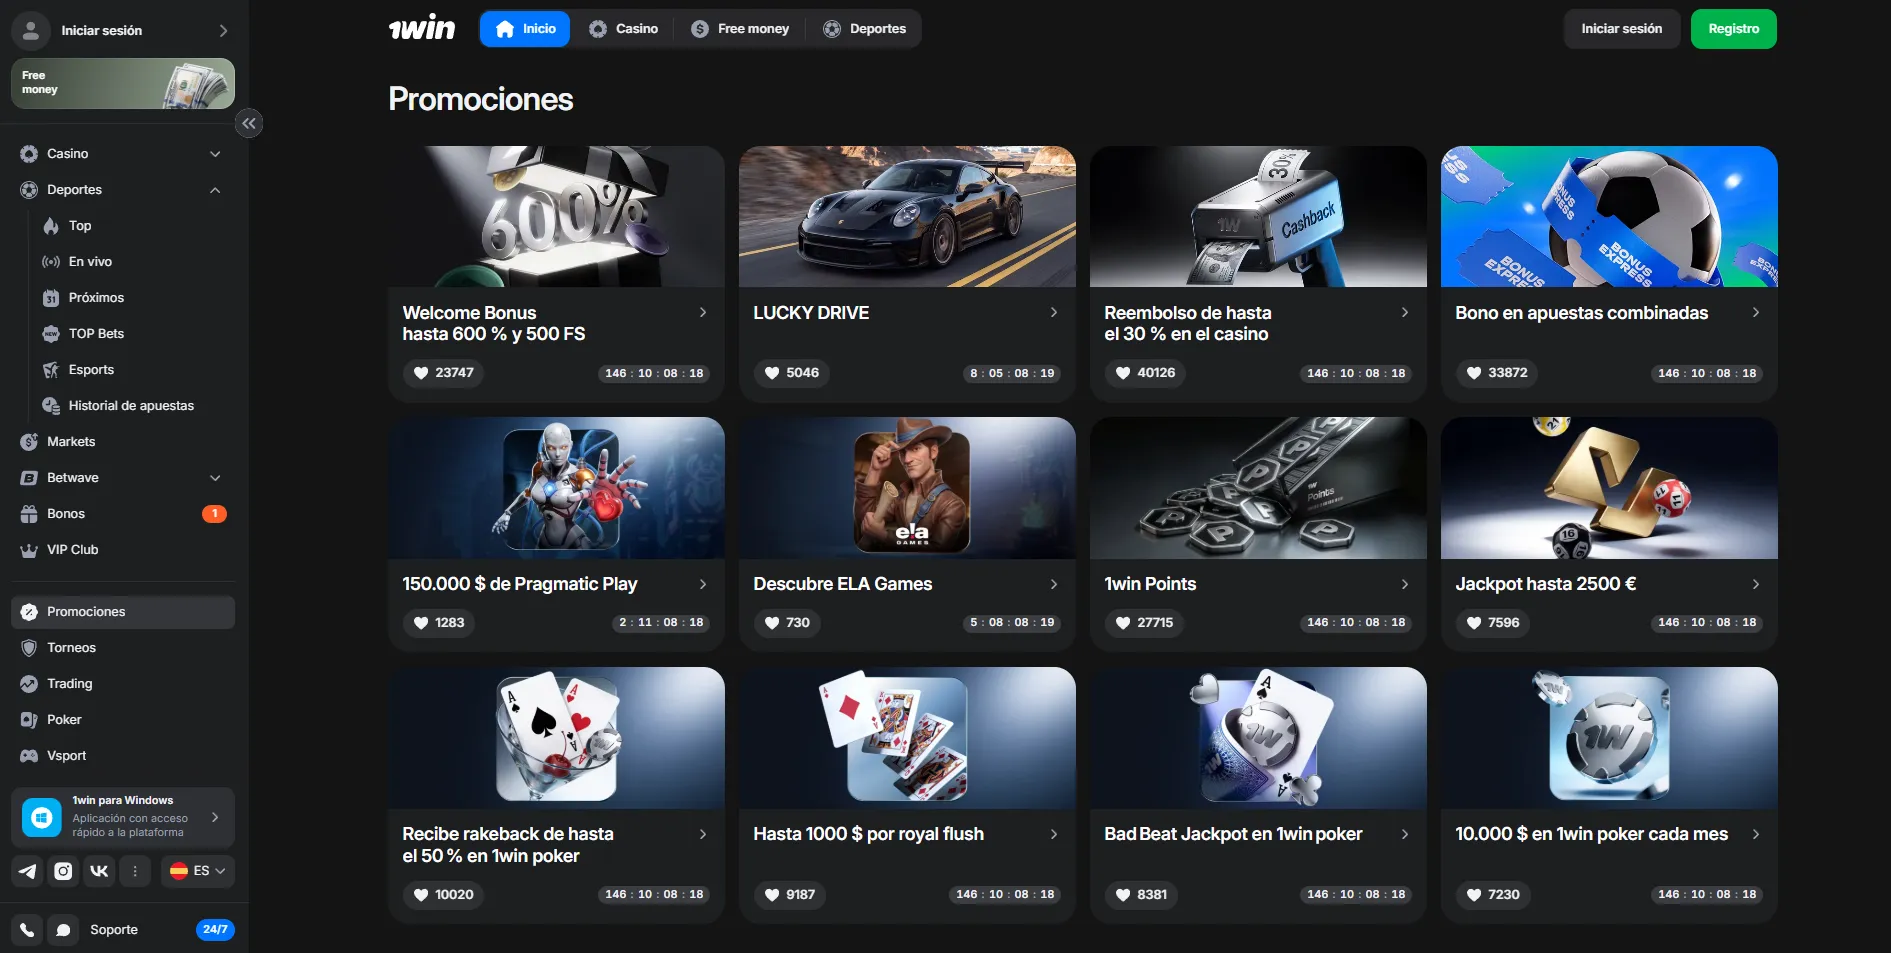The image size is (1891, 953).
Task: Open the VK social icon
Action: click(x=99, y=871)
